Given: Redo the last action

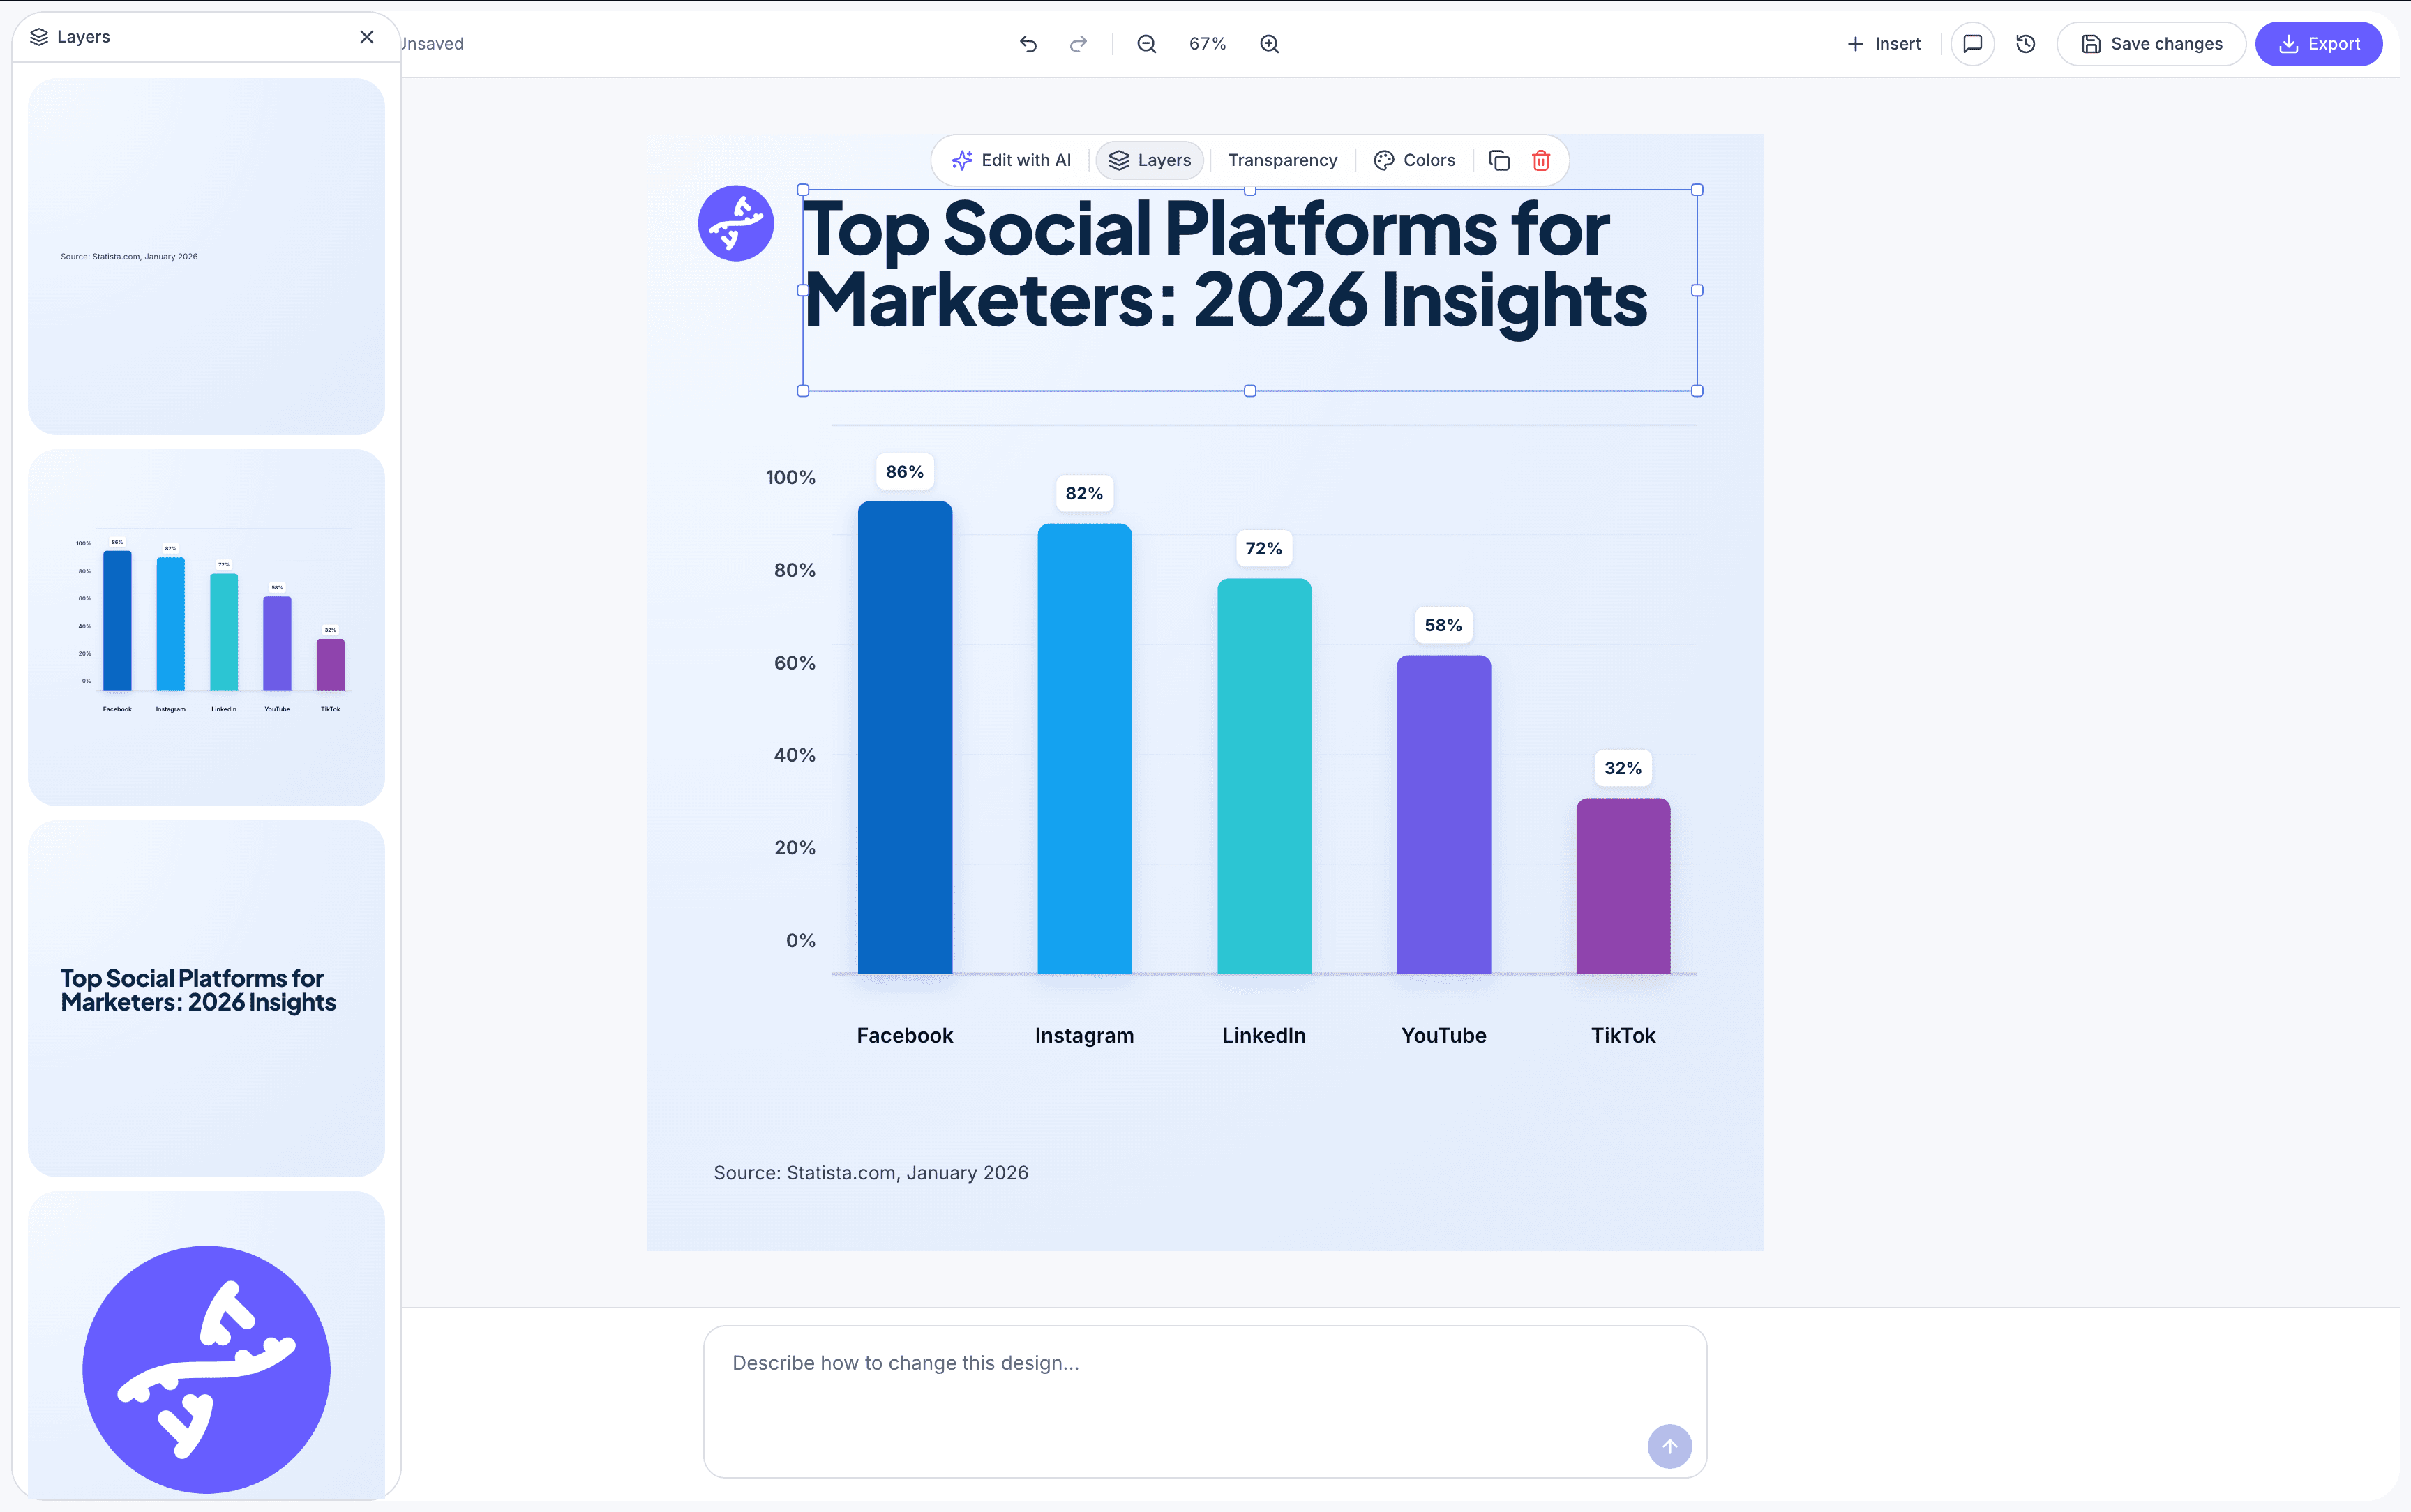Looking at the screenshot, I should [1078, 44].
